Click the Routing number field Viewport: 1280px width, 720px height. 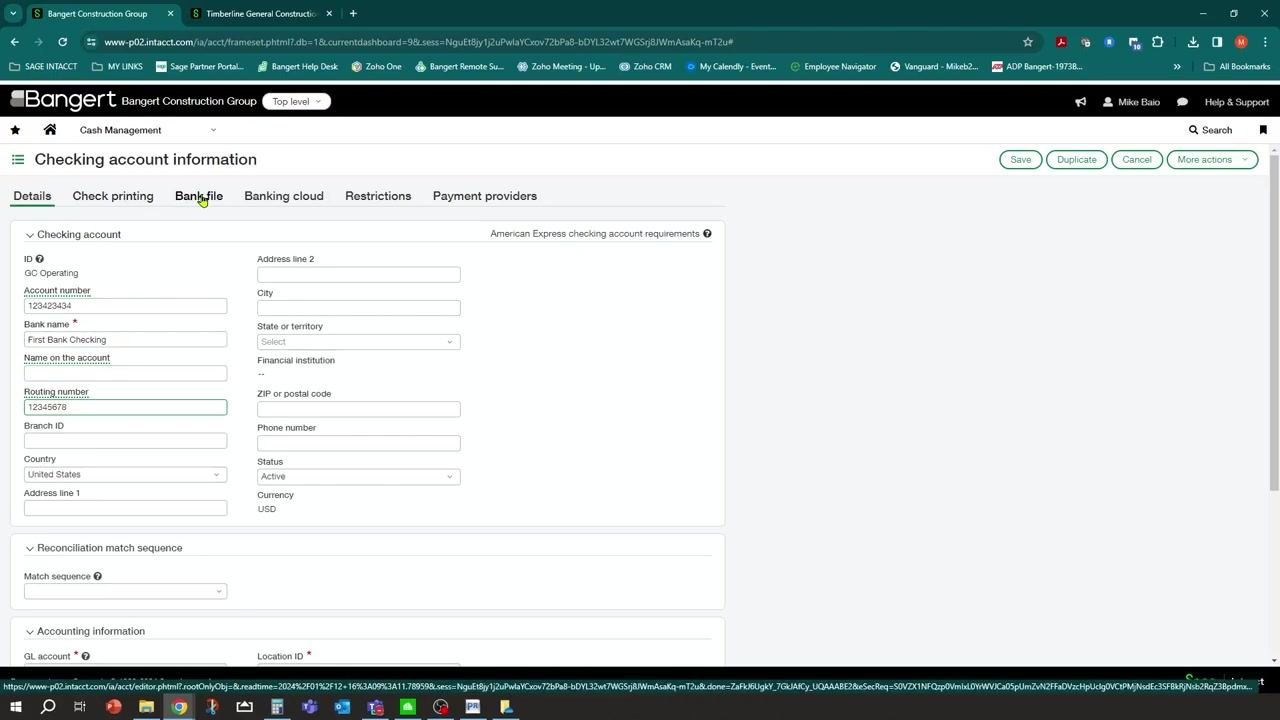click(125, 407)
